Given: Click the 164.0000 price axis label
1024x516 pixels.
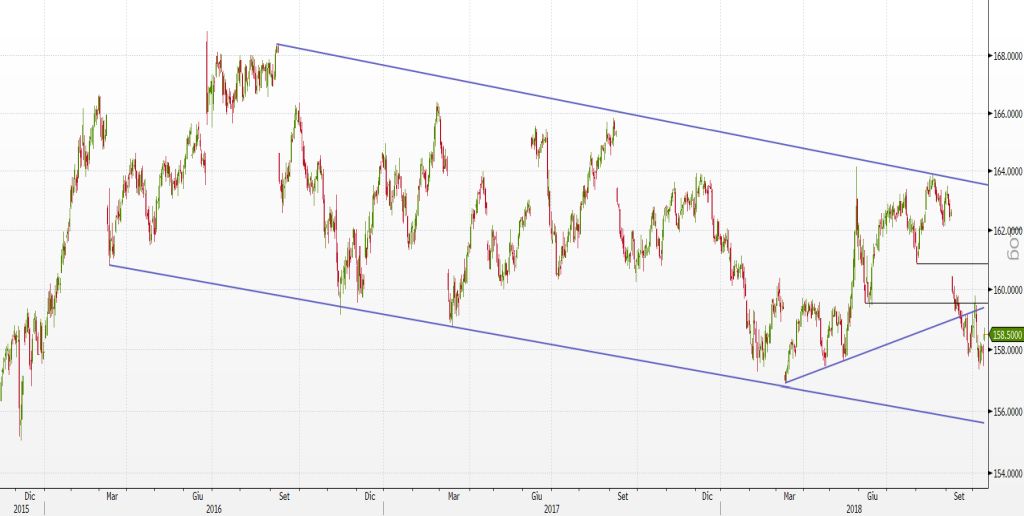Looking at the screenshot, I should tap(1005, 172).
